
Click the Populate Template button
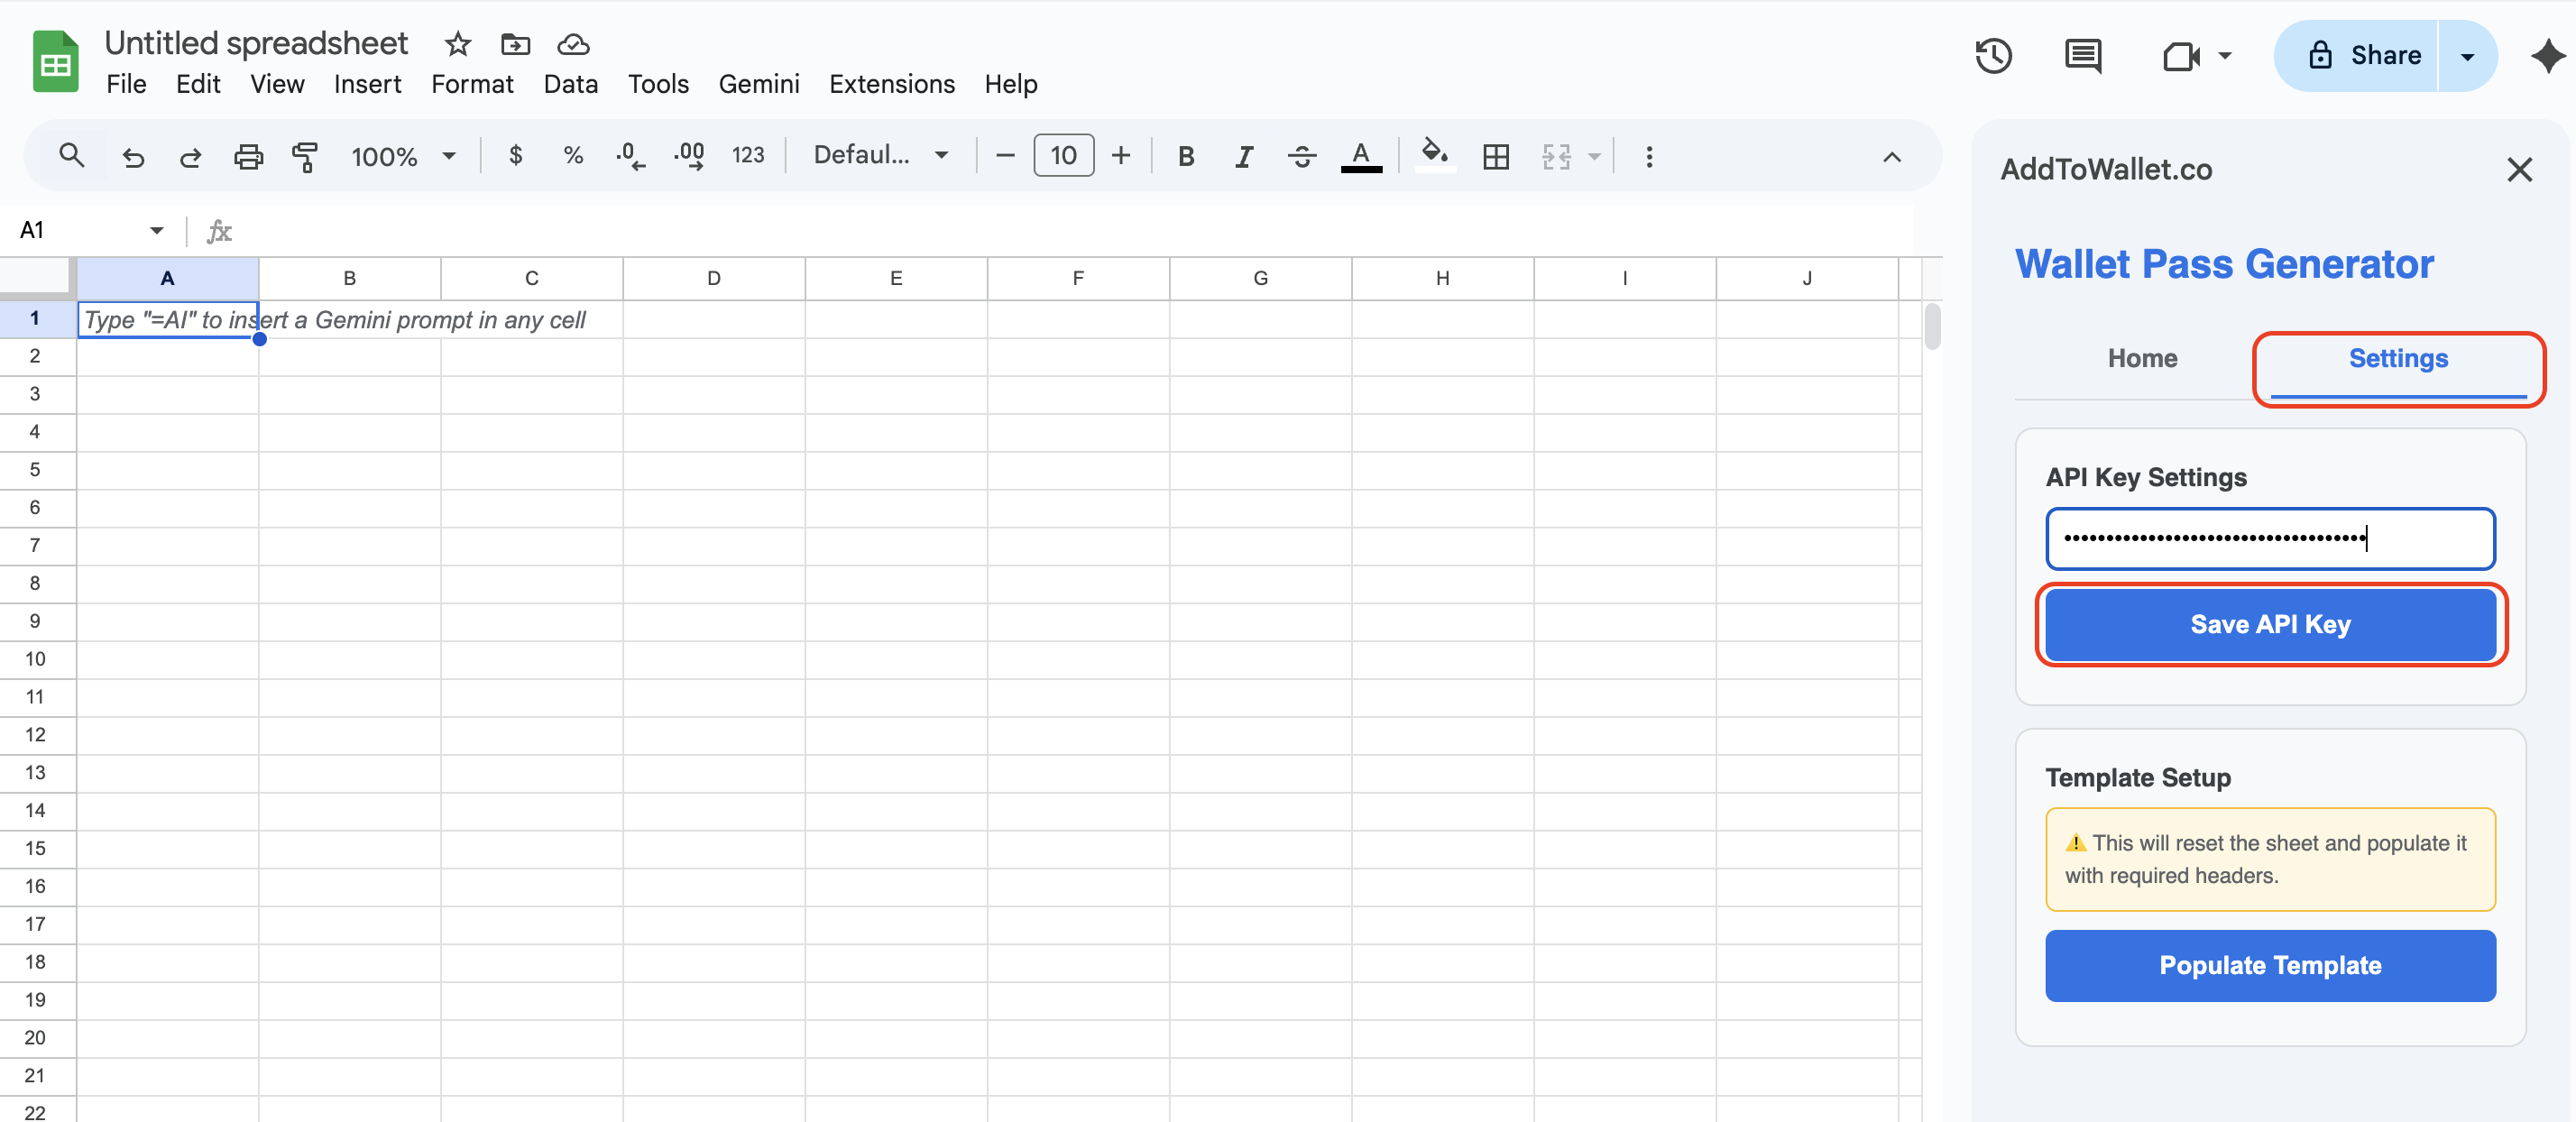[x=2270, y=965]
